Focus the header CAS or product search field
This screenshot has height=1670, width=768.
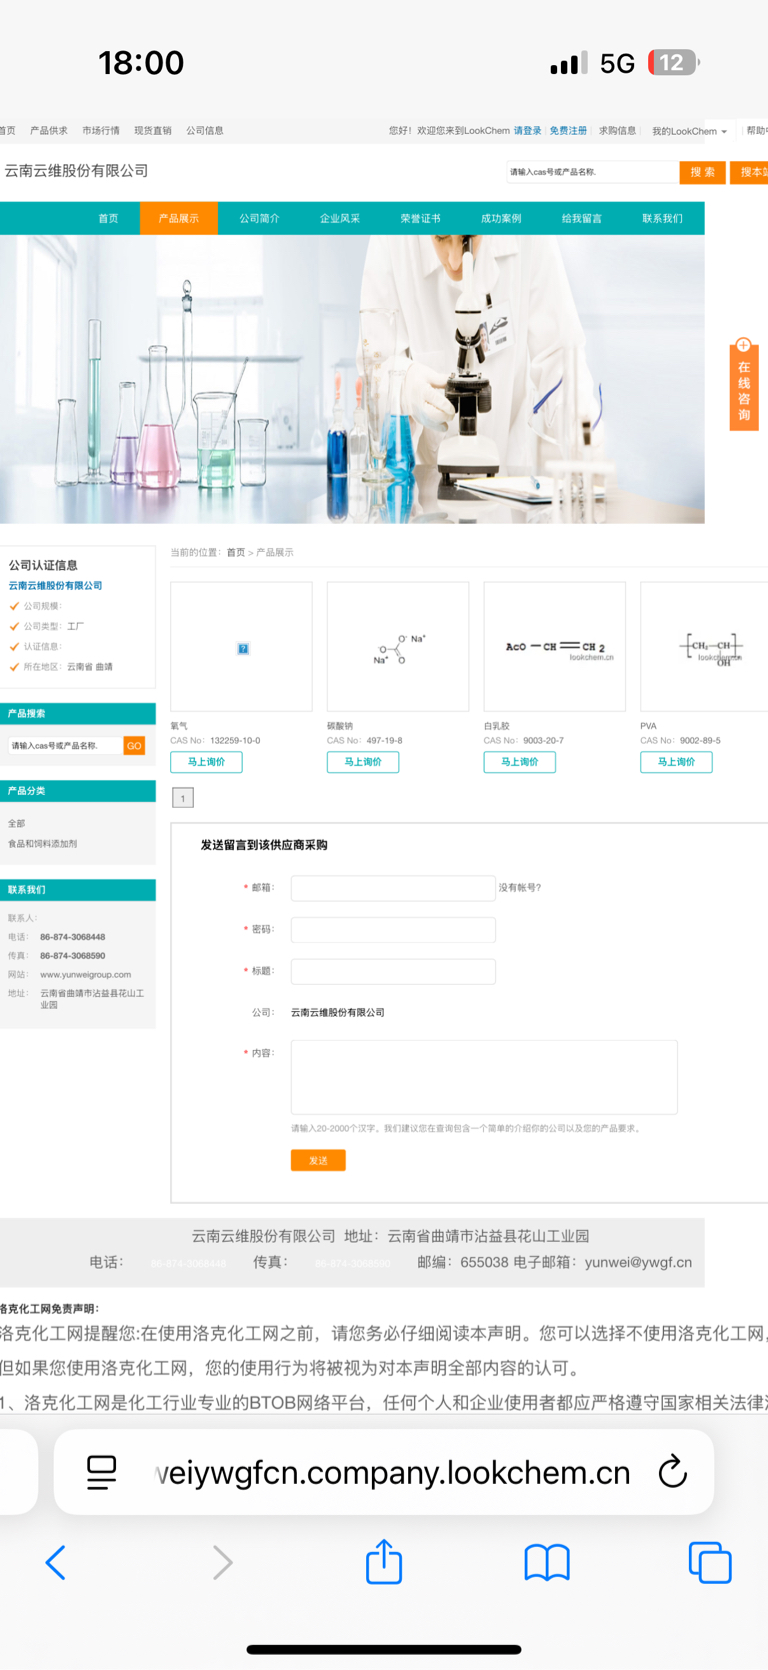pyautogui.click(x=592, y=172)
